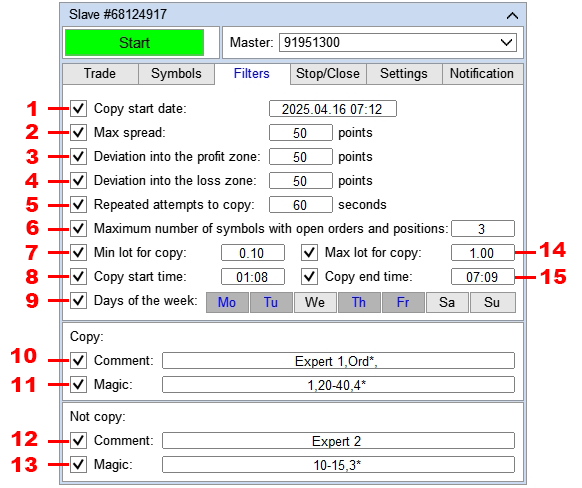Go to the Stop/Close tab
Image resolution: width=582 pixels, height=488 pixels.
coord(328,73)
